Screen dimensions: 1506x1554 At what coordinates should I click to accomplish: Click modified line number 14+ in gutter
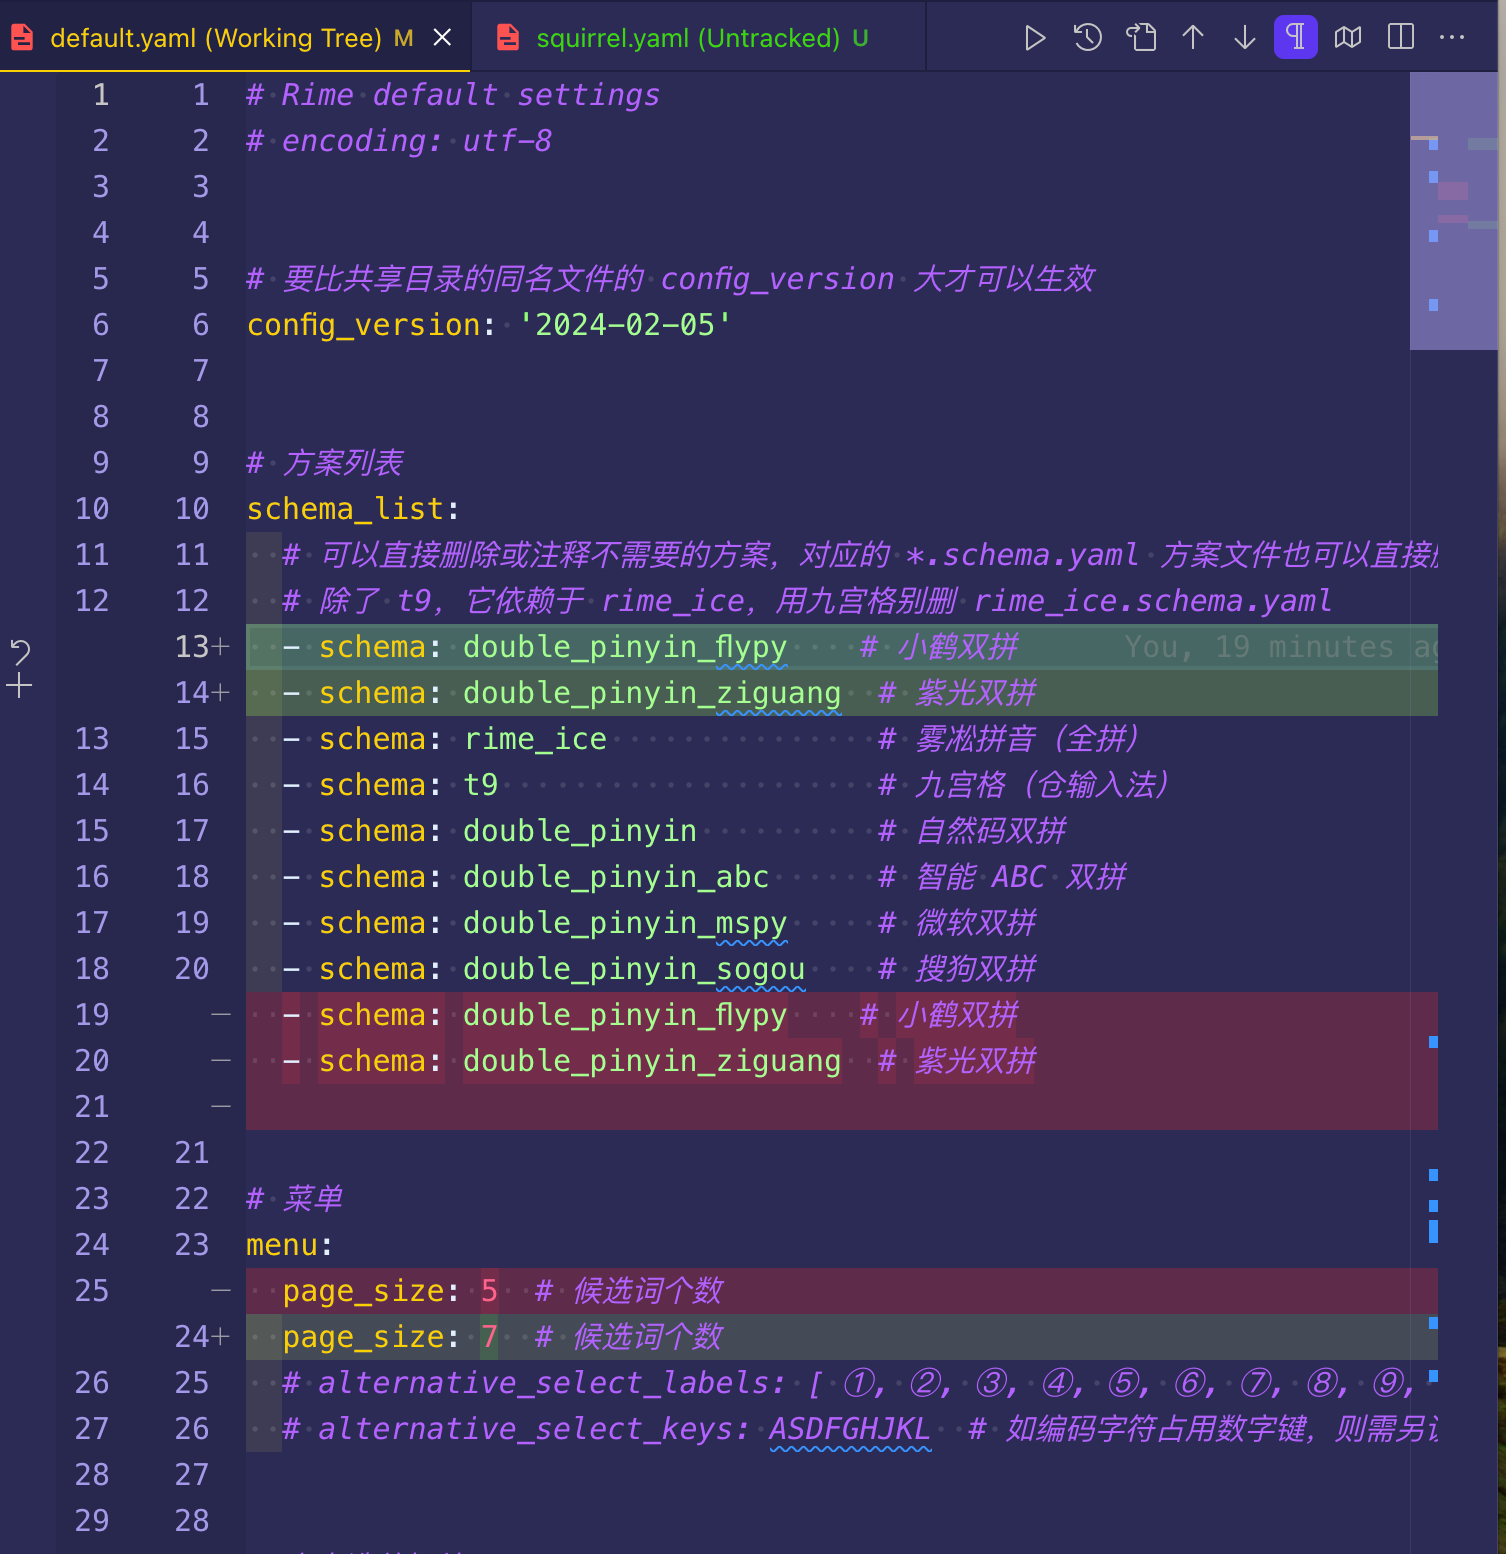[x=201, y=693]
